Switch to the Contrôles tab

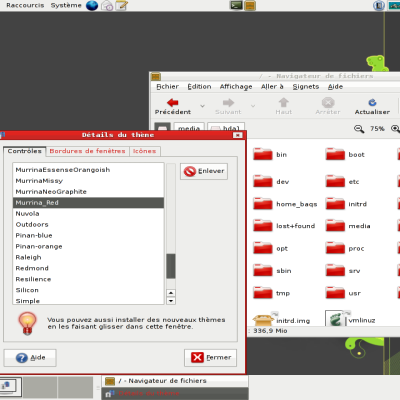[x=25, y=151]
